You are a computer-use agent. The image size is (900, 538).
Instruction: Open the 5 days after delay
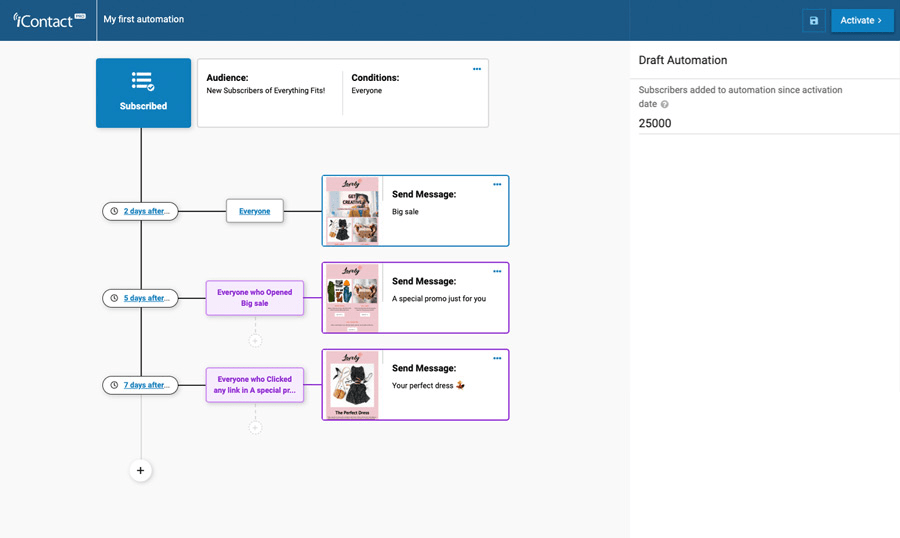point(140,298)
